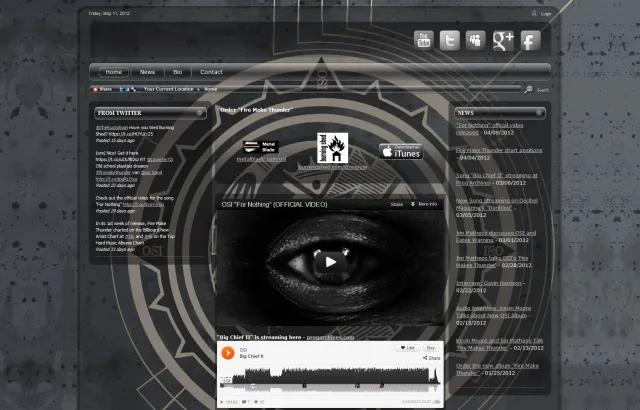This screenshot has height=410, width=640.
Task: Click the SoundCloud Like button
Action: [x=407, y=348]
